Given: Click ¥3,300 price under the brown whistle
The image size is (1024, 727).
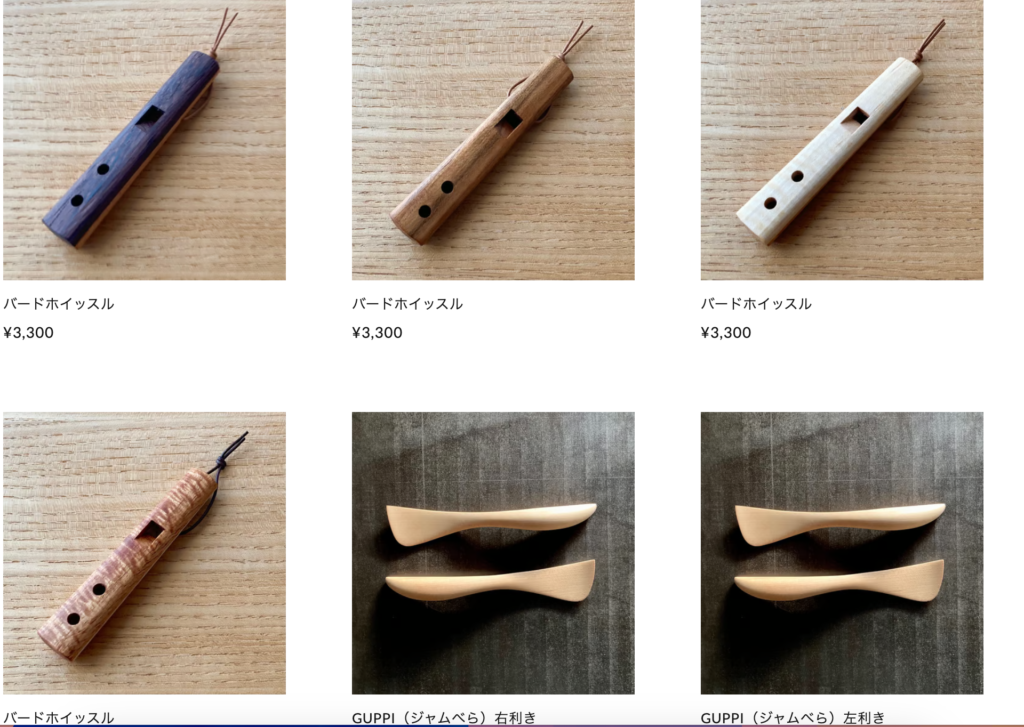Looking at the screenshot, I should pos(377,332).
